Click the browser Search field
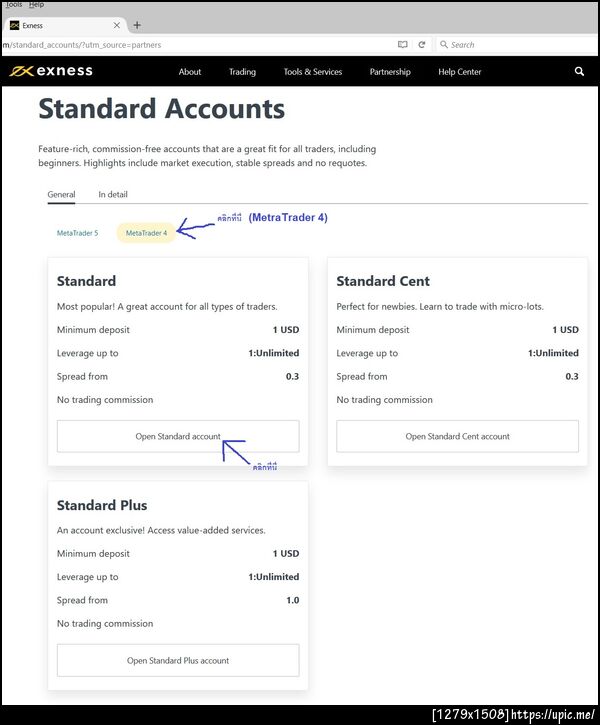600x725 pixels. coord(517,44)
